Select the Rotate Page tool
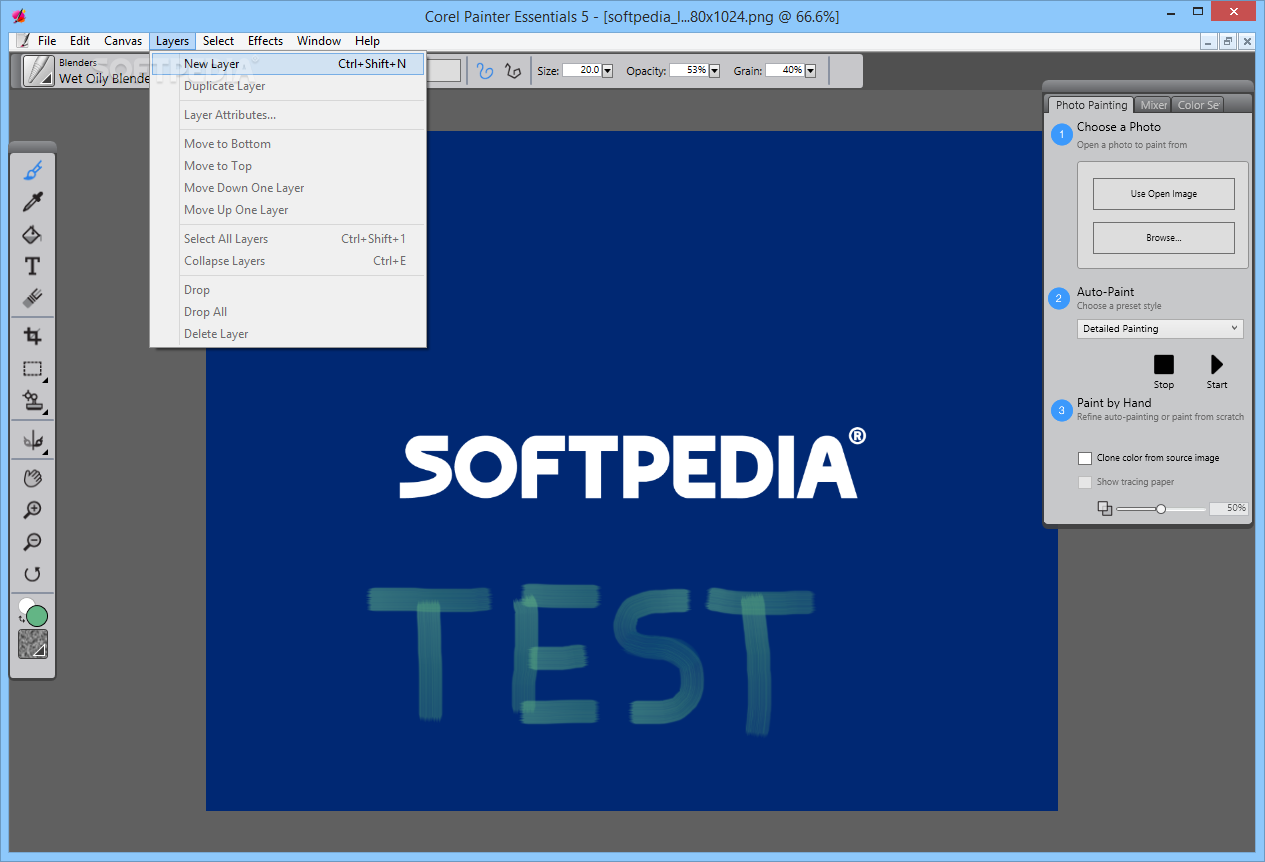The image size is (1265, 862). coord(33,574)
